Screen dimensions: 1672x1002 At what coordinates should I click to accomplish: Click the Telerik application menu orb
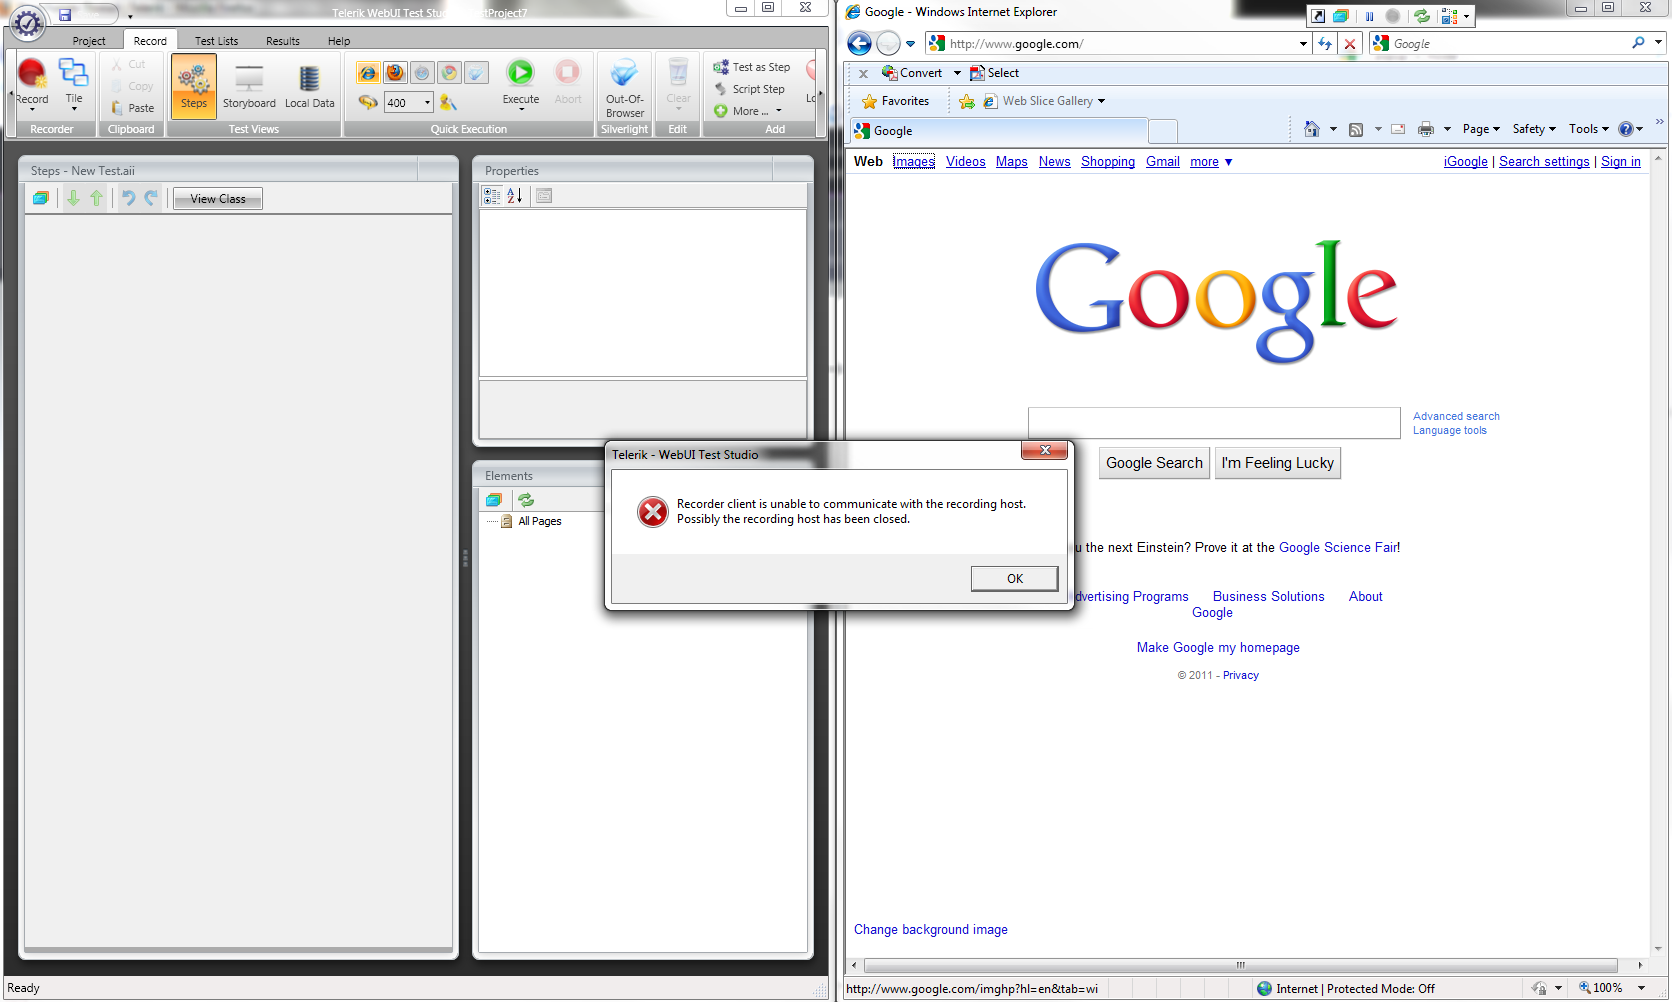click(x=27, y=22)
